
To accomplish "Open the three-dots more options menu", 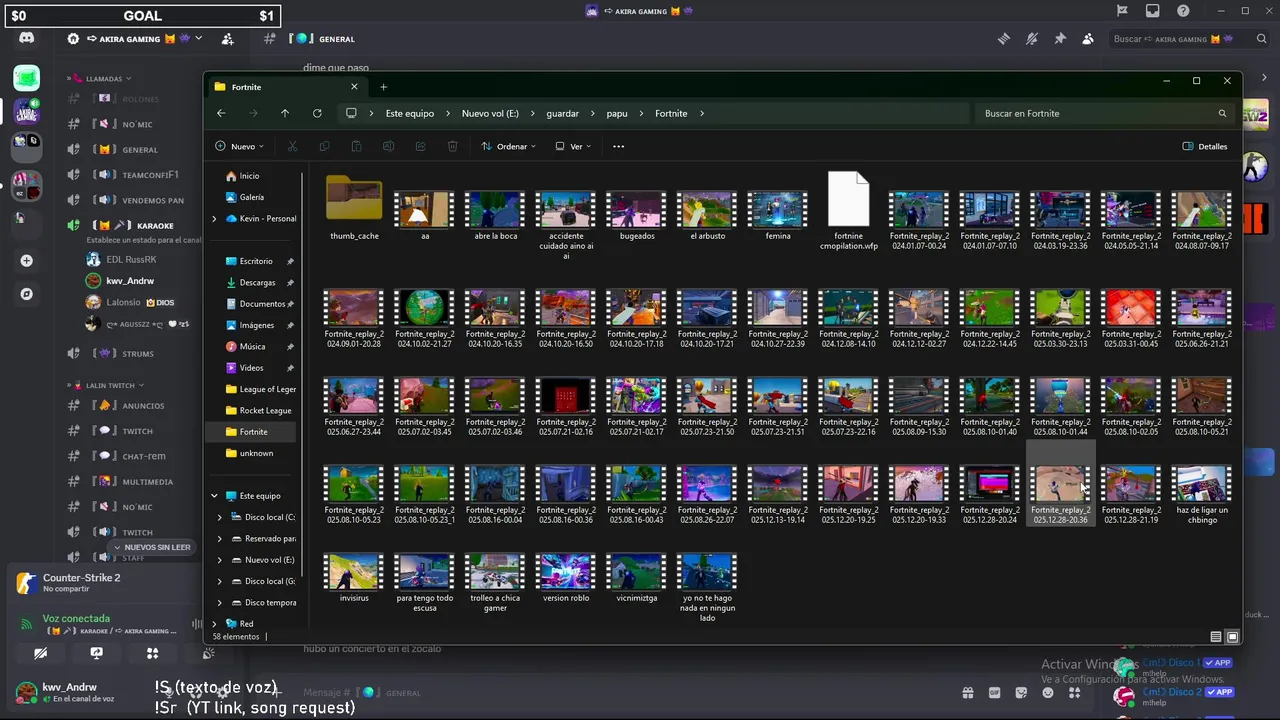I will click(x=618, y=146).
